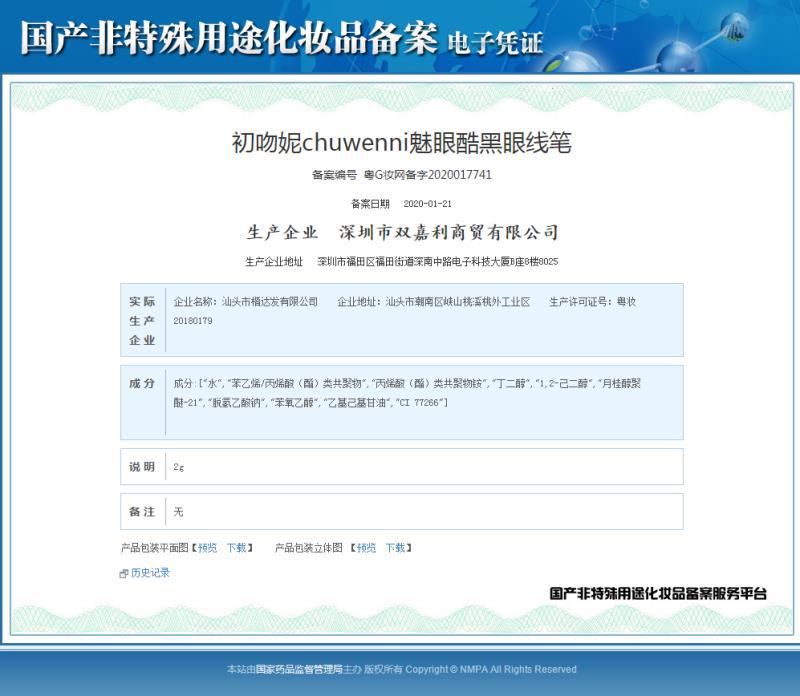This screenshot has width=800, height=696.
Task: Click the 说明 value 2g
Action: (179, 467)
